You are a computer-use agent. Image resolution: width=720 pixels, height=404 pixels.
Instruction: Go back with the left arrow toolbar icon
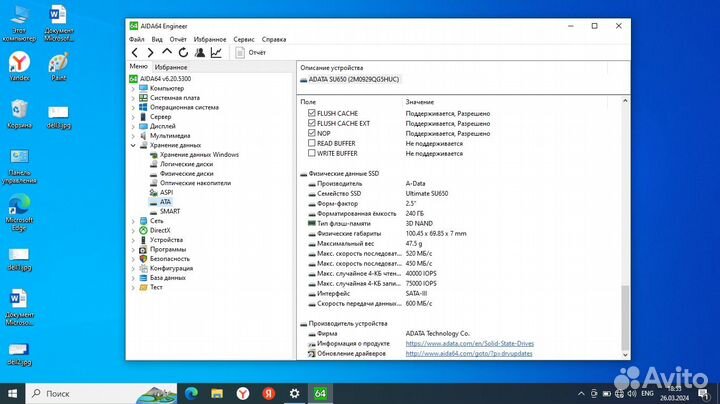(135, 53)
